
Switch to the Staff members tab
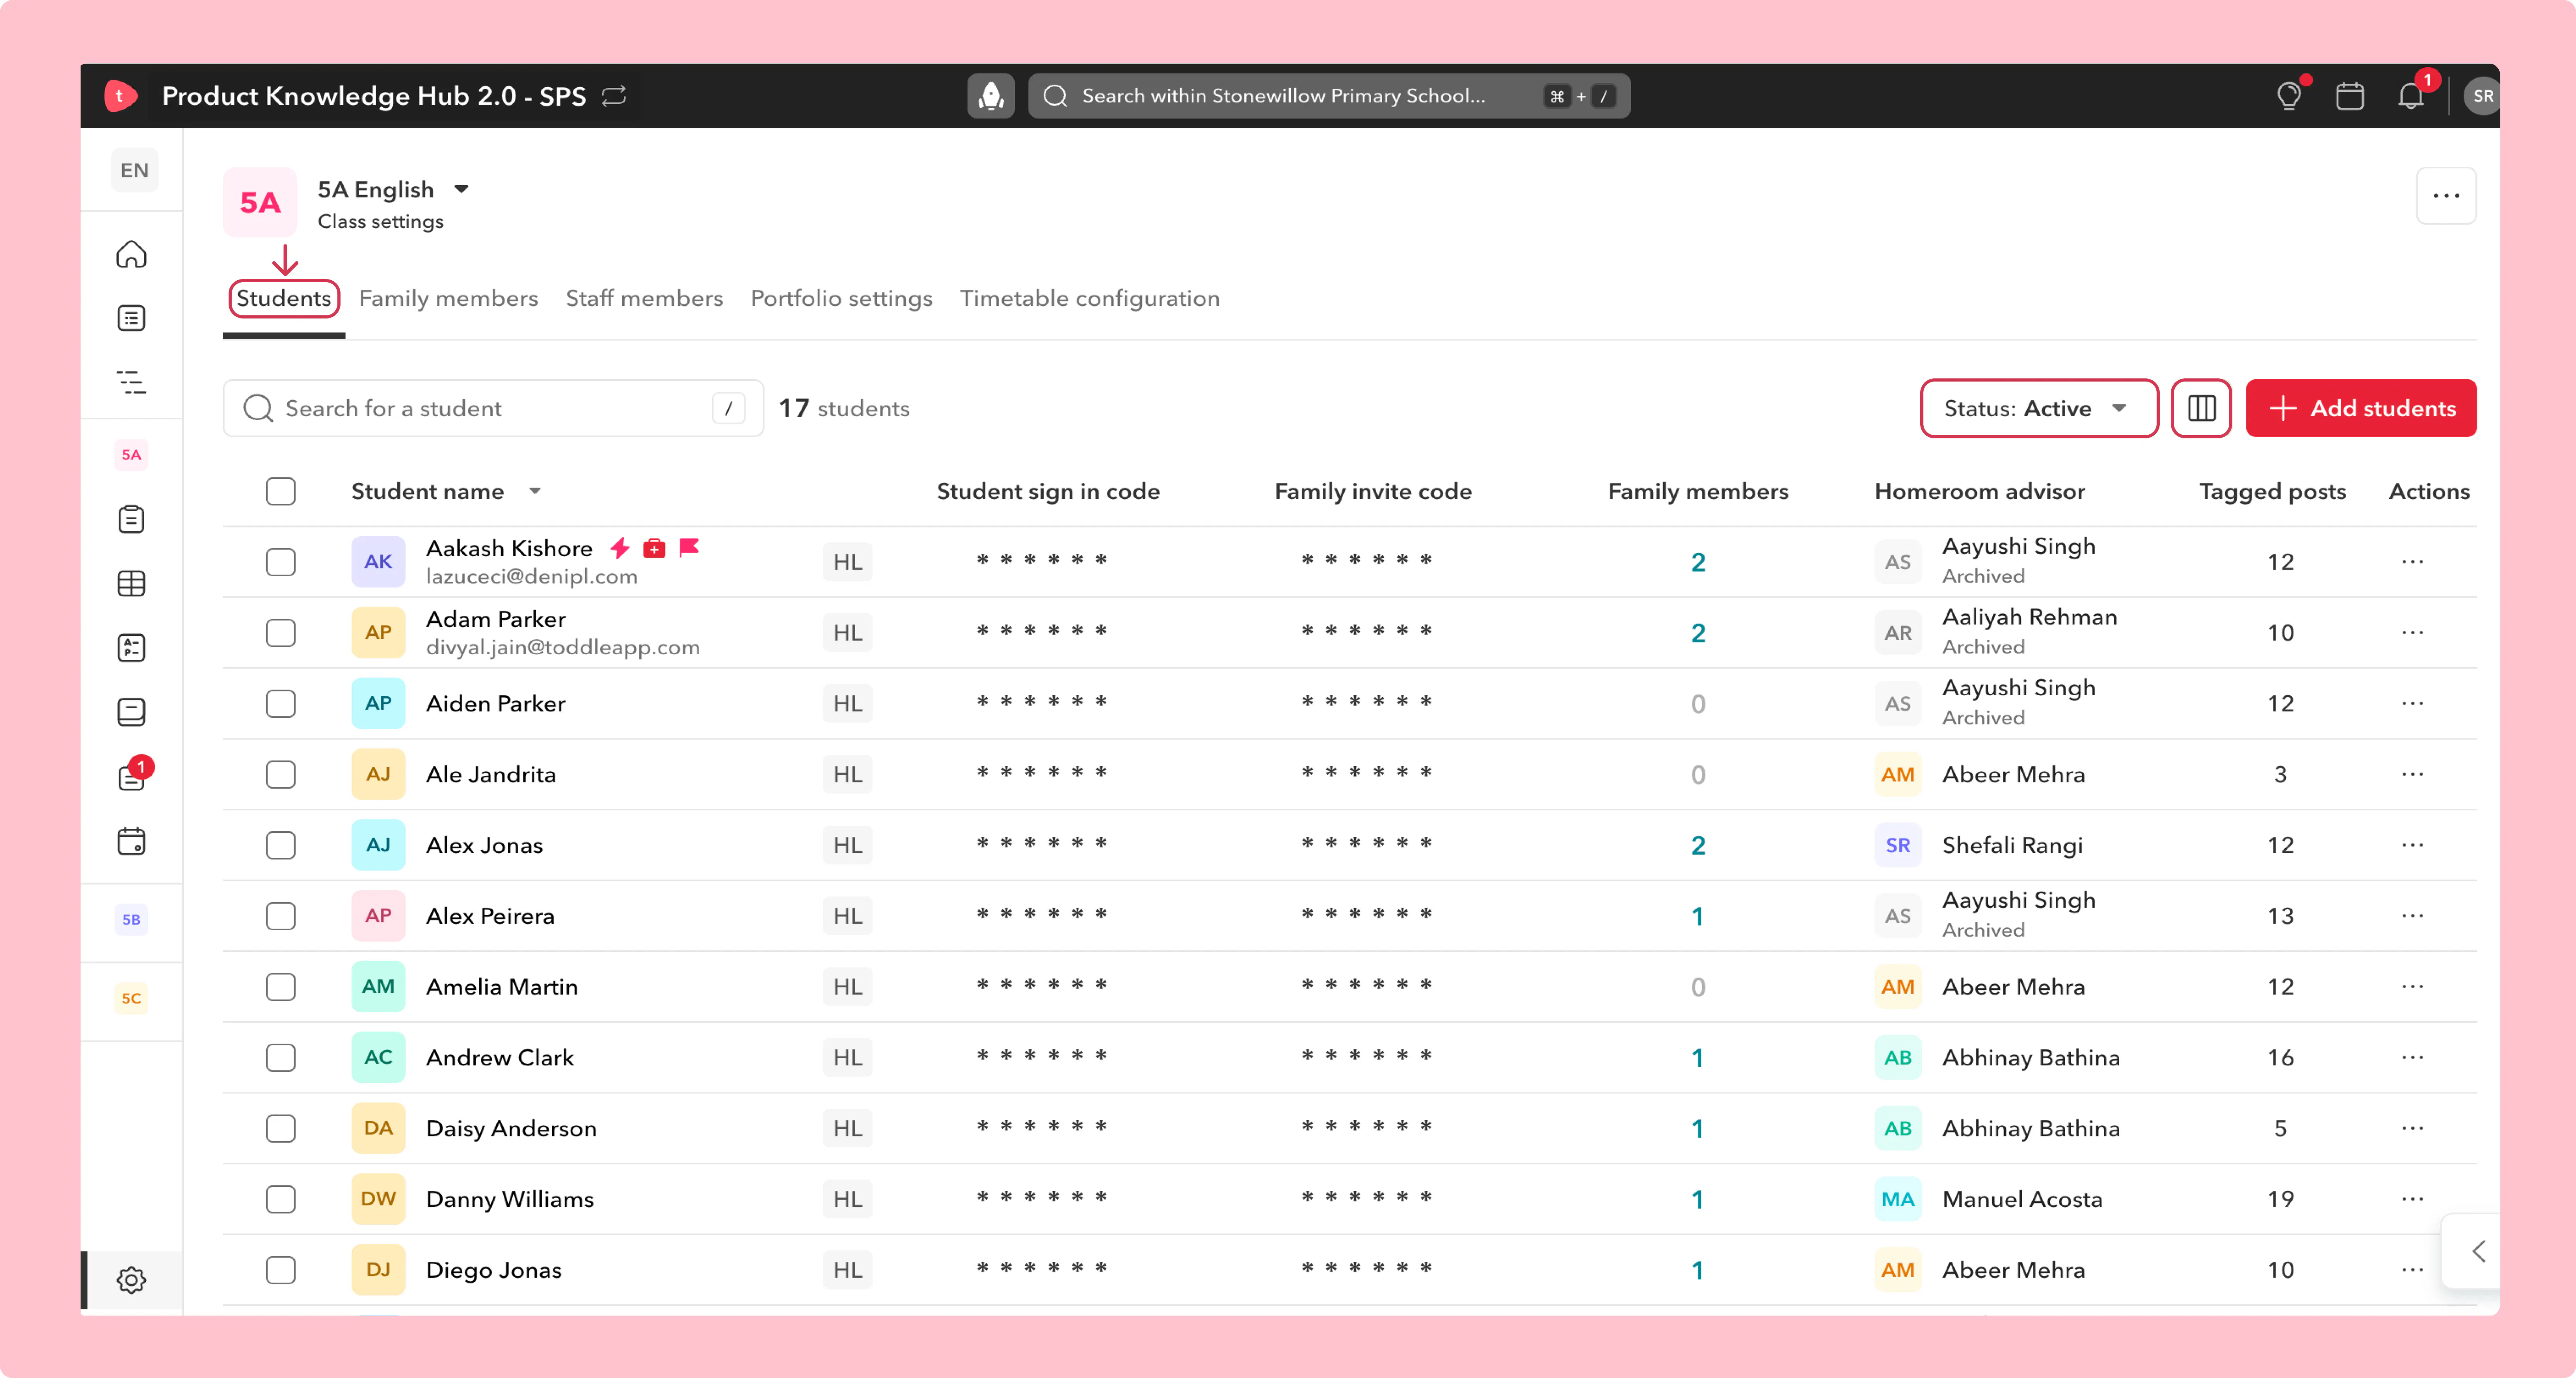pos(644,299)
